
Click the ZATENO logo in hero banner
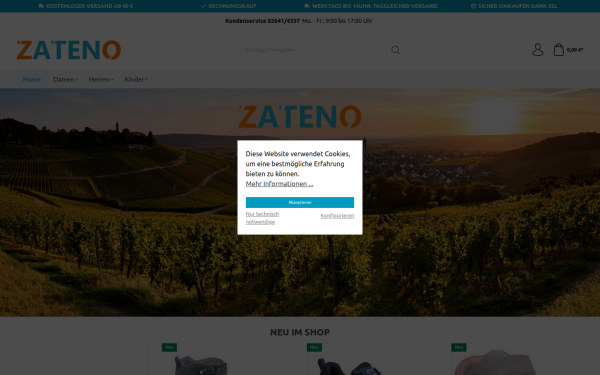click(300, 117)
